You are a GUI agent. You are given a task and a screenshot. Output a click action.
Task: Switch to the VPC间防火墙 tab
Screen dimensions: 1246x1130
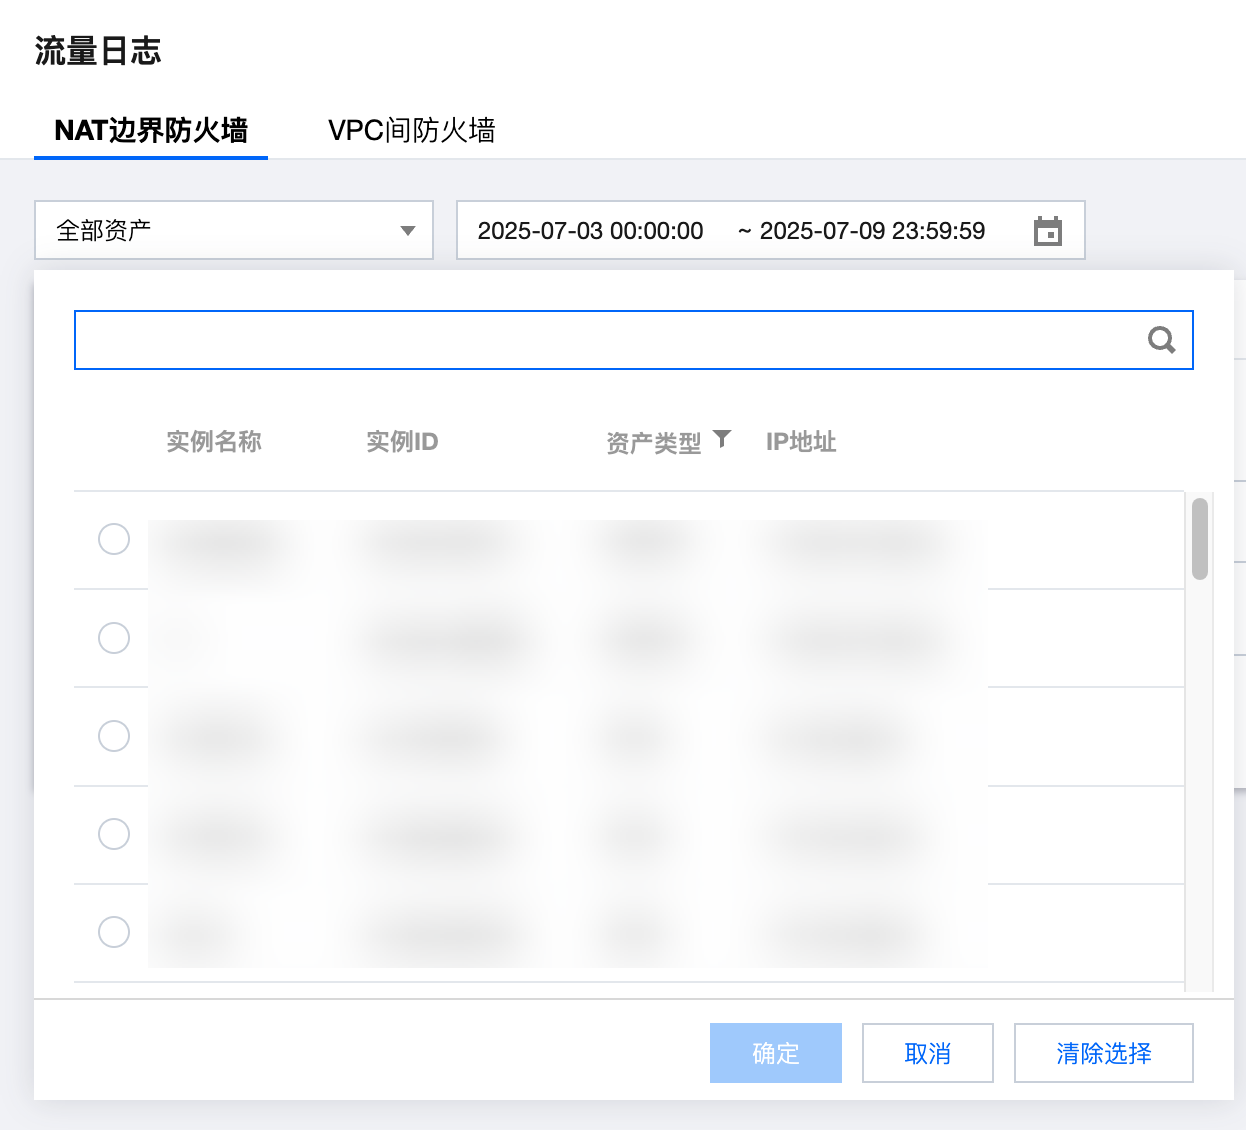(x=411, y=131)
